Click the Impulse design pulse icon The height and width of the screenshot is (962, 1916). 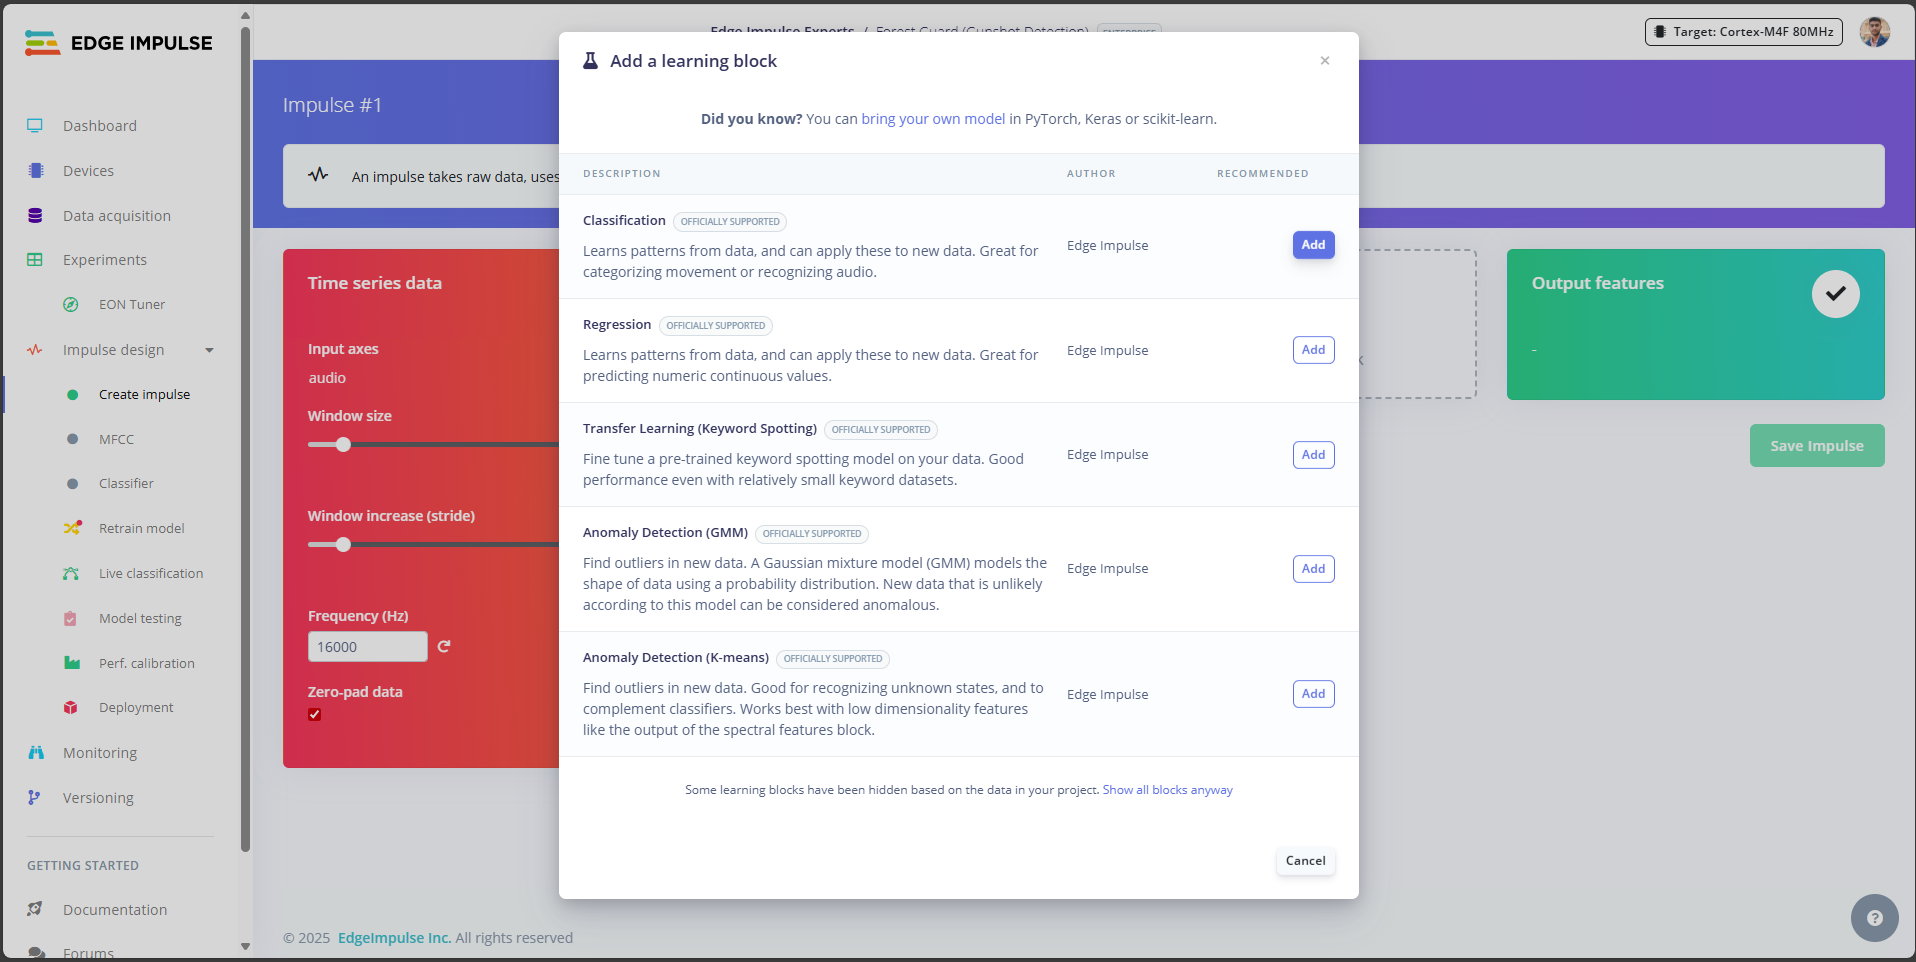tap(35, 350)
